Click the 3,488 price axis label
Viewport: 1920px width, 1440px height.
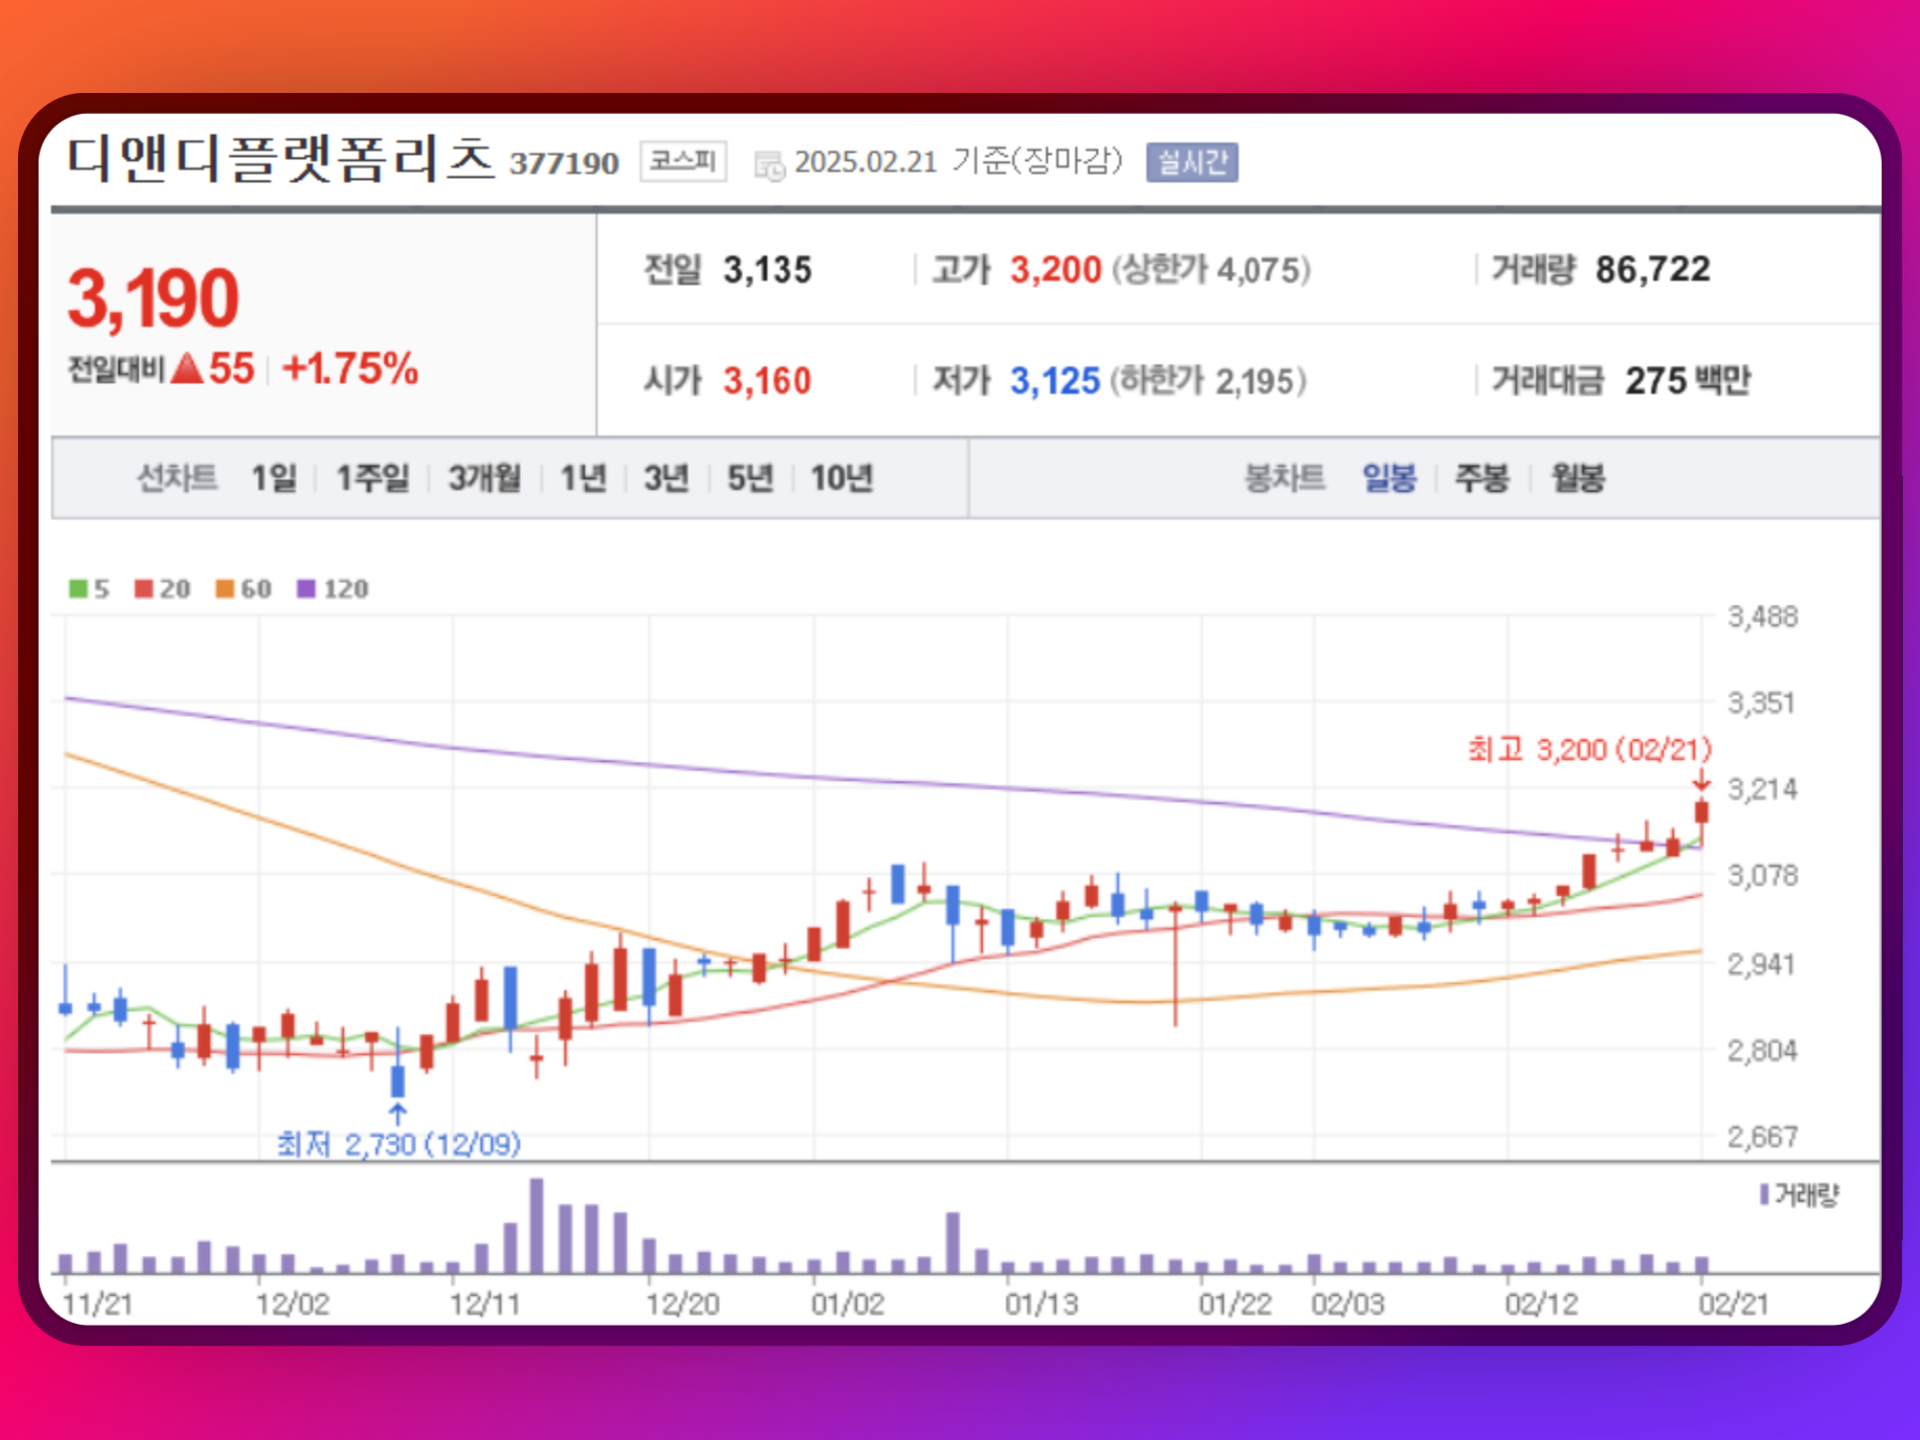(x=1763, y=617)
